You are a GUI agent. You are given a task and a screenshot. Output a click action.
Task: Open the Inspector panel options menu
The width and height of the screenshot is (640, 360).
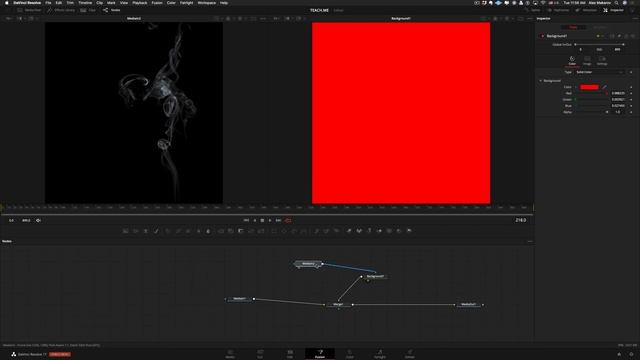pos(635,18)
